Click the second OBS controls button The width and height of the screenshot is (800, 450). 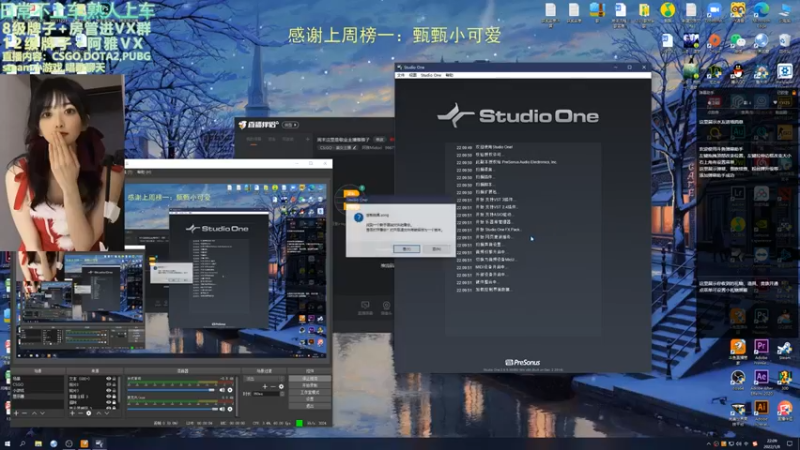[310, 385]
